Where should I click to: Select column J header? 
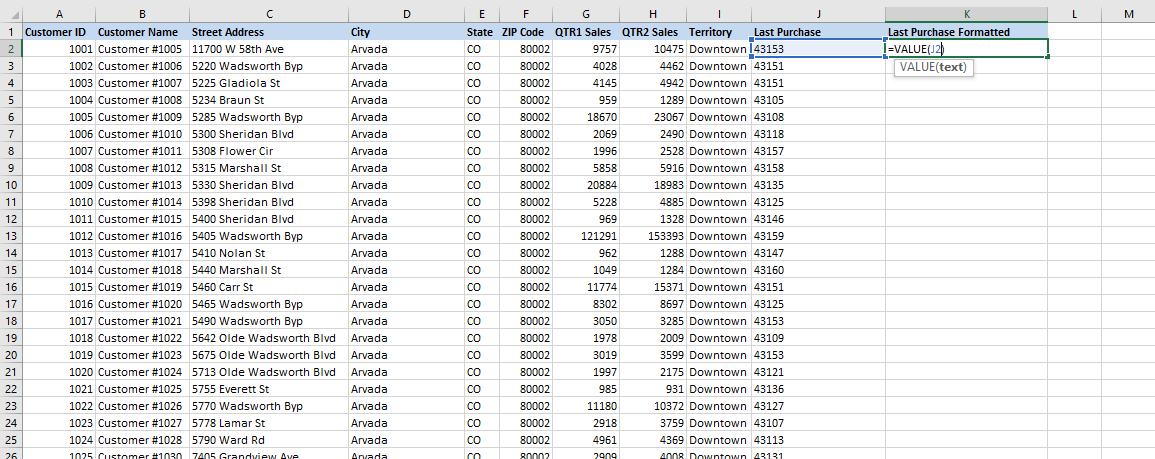click(817, 13)
